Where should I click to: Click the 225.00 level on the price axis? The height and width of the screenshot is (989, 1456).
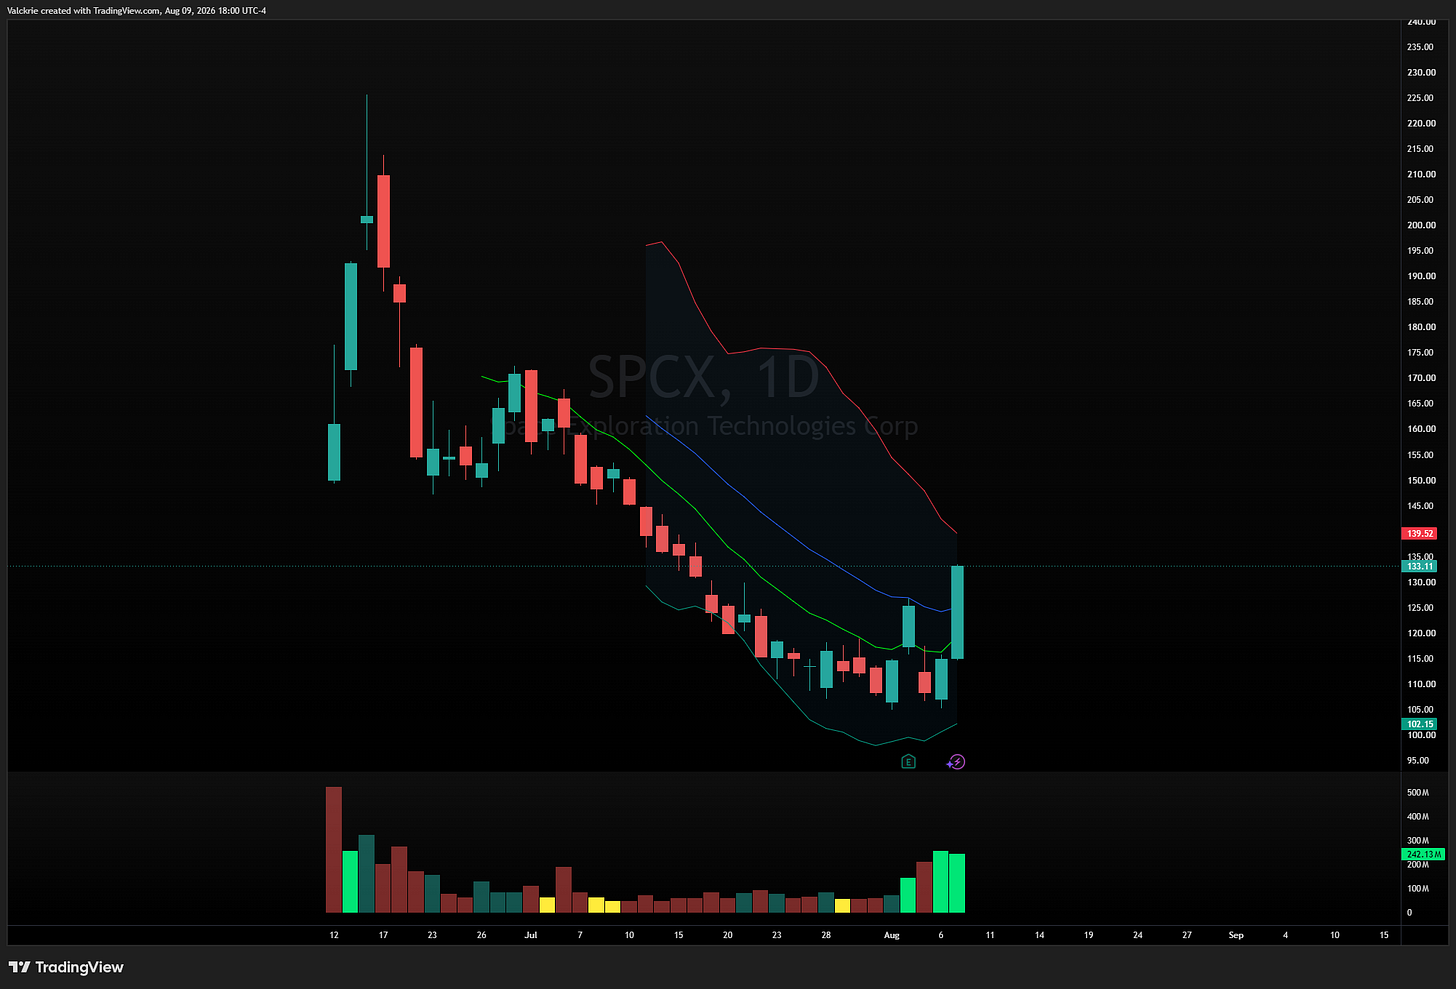click(1420, 98)
